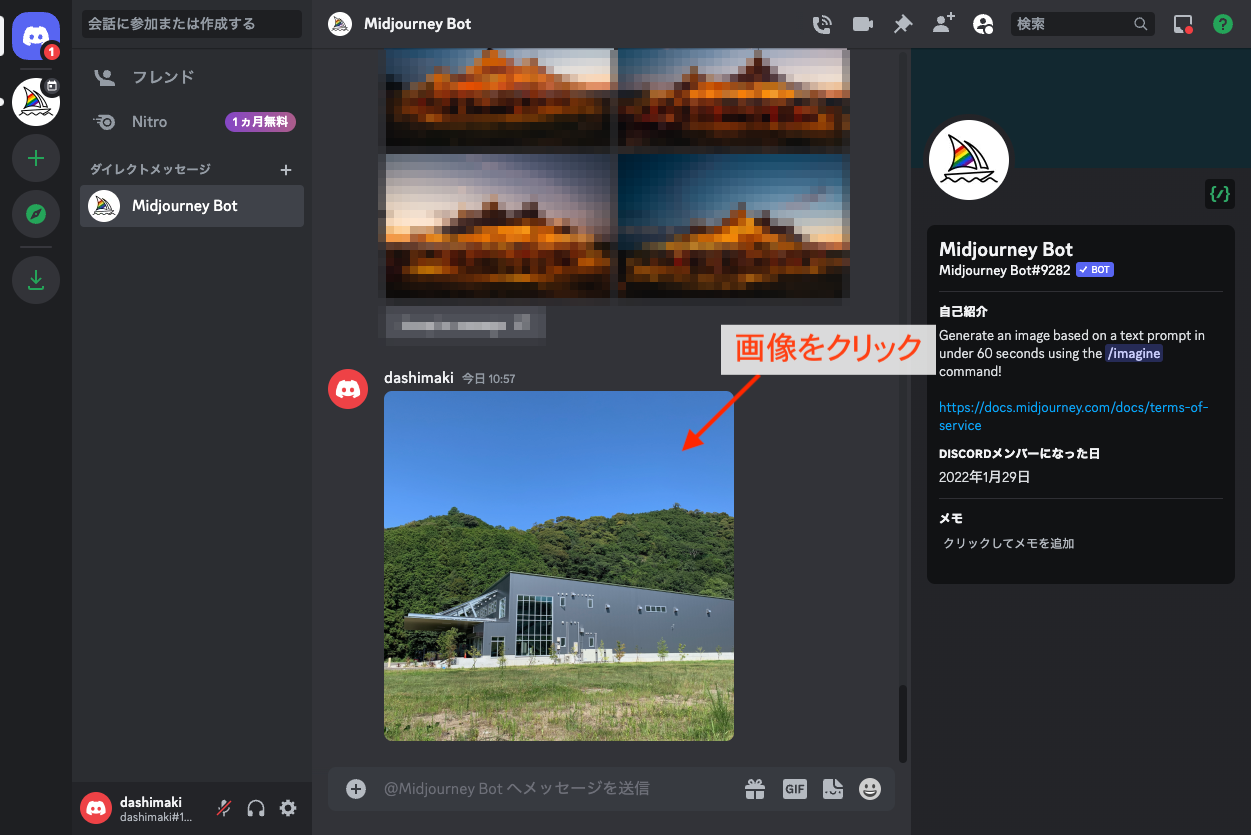1251x835 pixels.
Task: Open the inbox icon
Action: (x=1183, y=24)
